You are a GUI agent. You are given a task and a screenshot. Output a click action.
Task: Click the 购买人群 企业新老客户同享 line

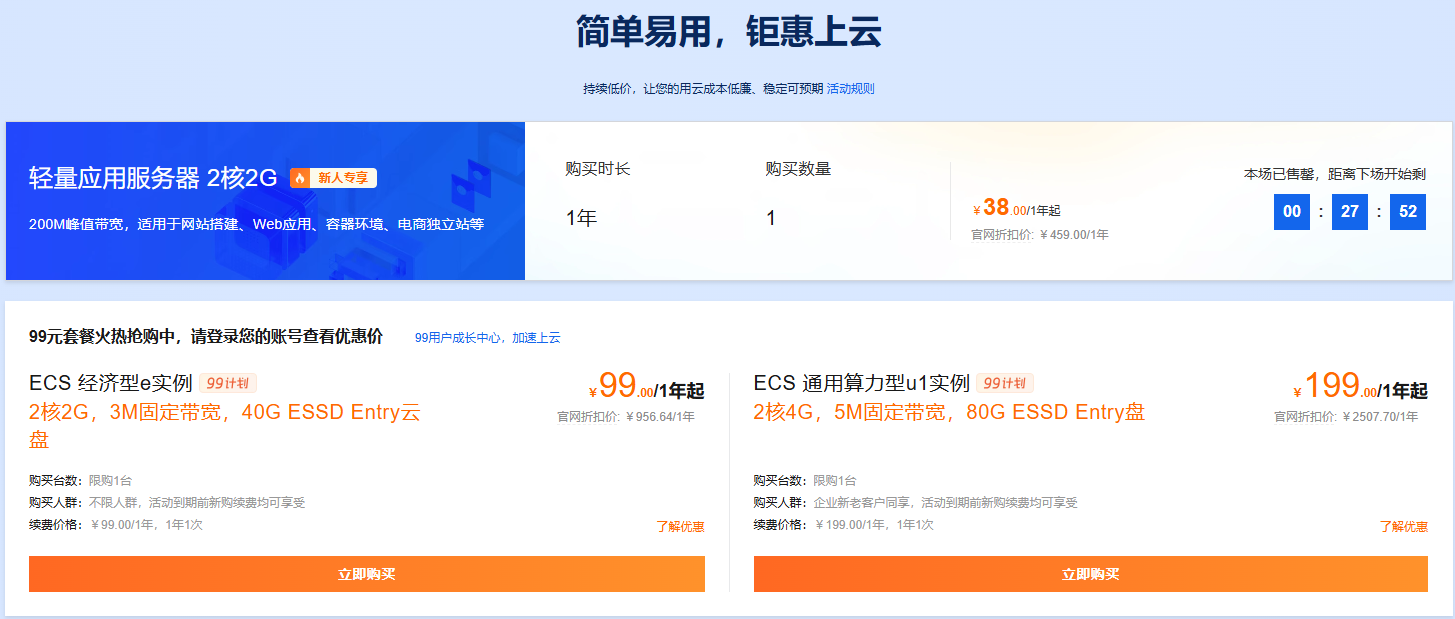pyautogui.click(x=916, y=503)
